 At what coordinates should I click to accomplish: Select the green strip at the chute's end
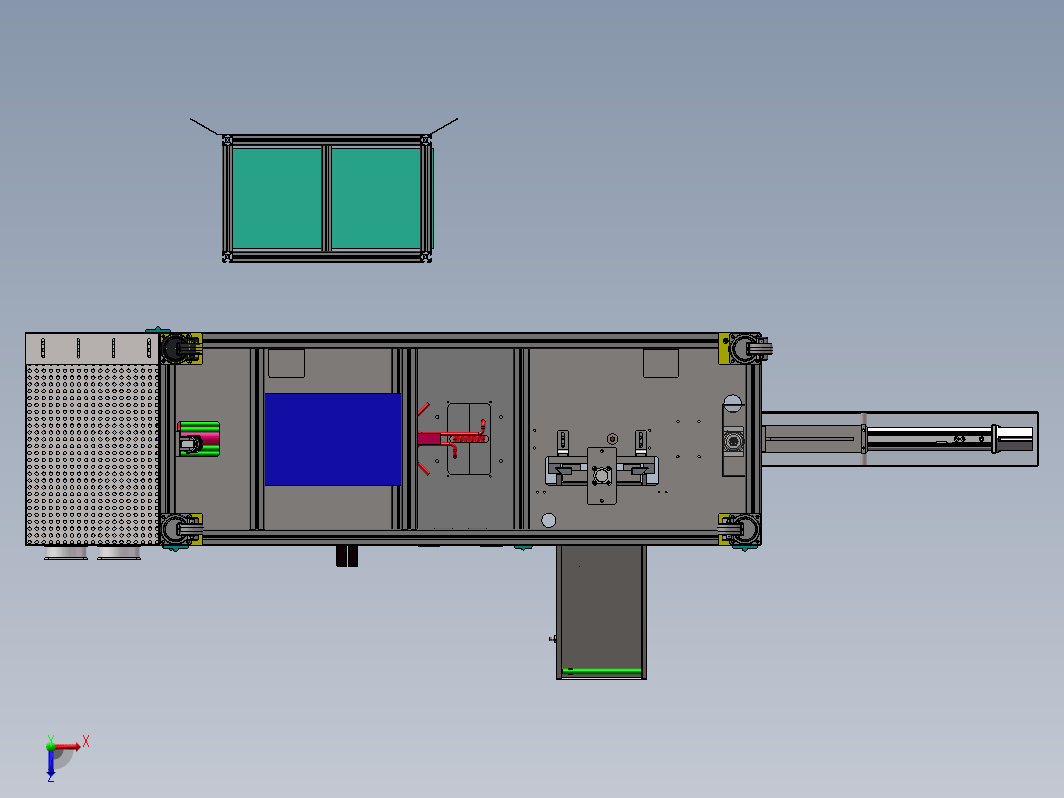click(x=602, y=671)
